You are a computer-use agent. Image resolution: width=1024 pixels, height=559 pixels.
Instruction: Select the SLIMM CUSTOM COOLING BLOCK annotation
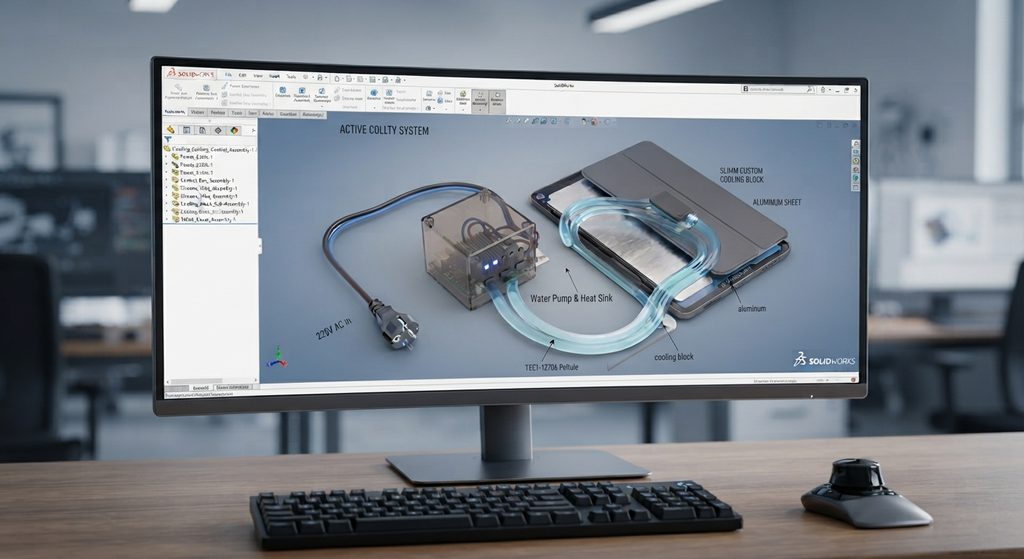[741, 175]
